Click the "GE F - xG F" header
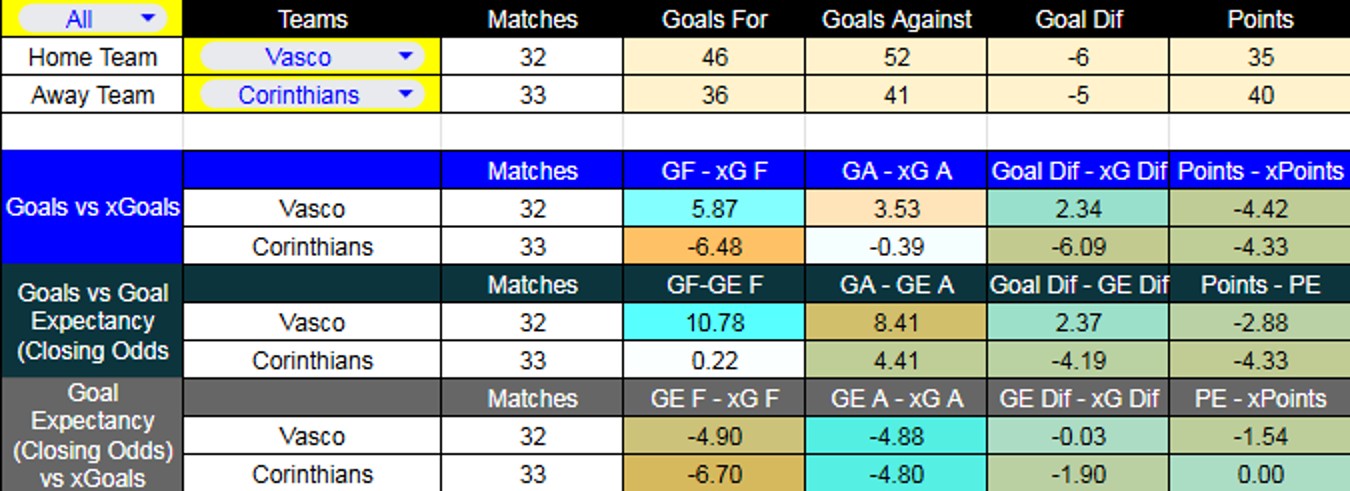1350x491 pixels. 714,399
